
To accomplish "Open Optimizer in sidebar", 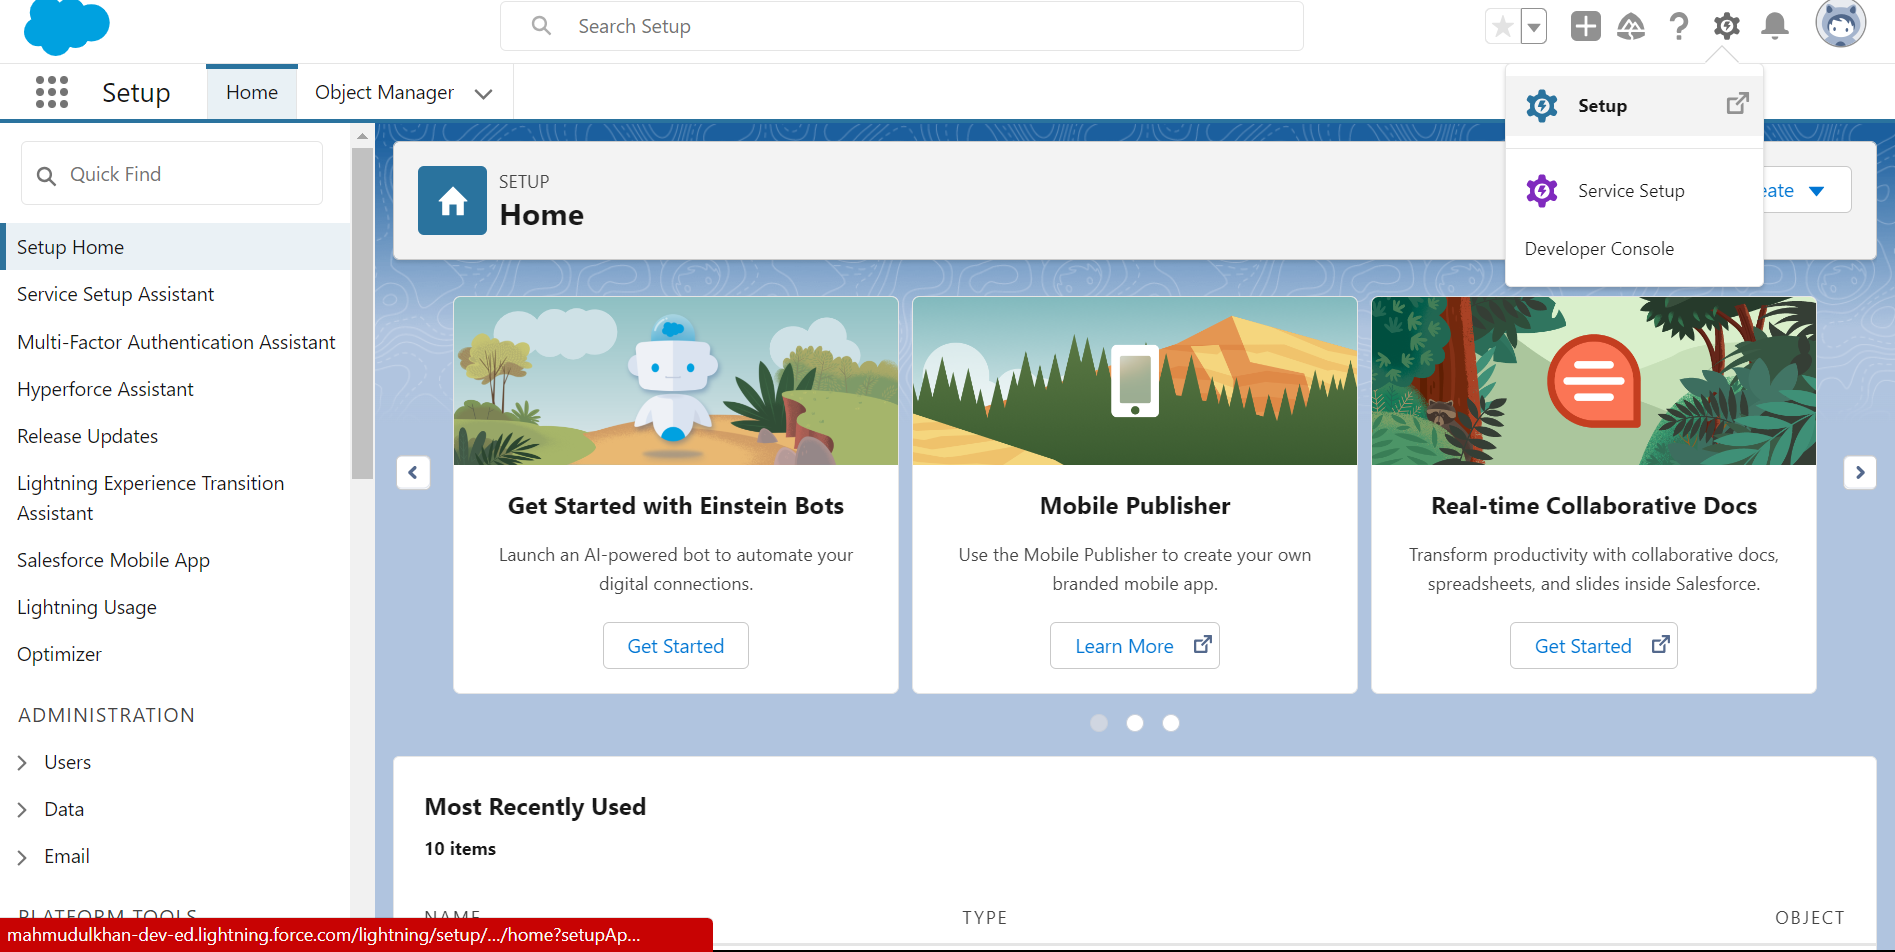I will point(59,654).
